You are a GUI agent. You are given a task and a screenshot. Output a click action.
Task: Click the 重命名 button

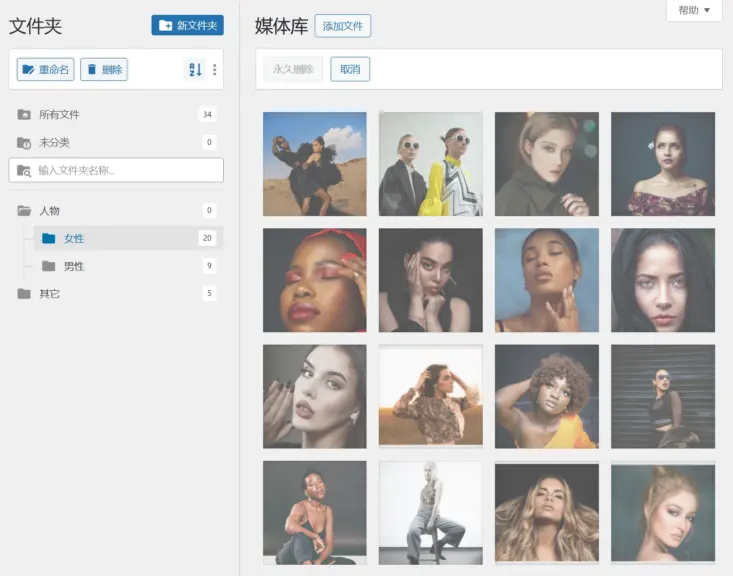click(x=45, y=70)
